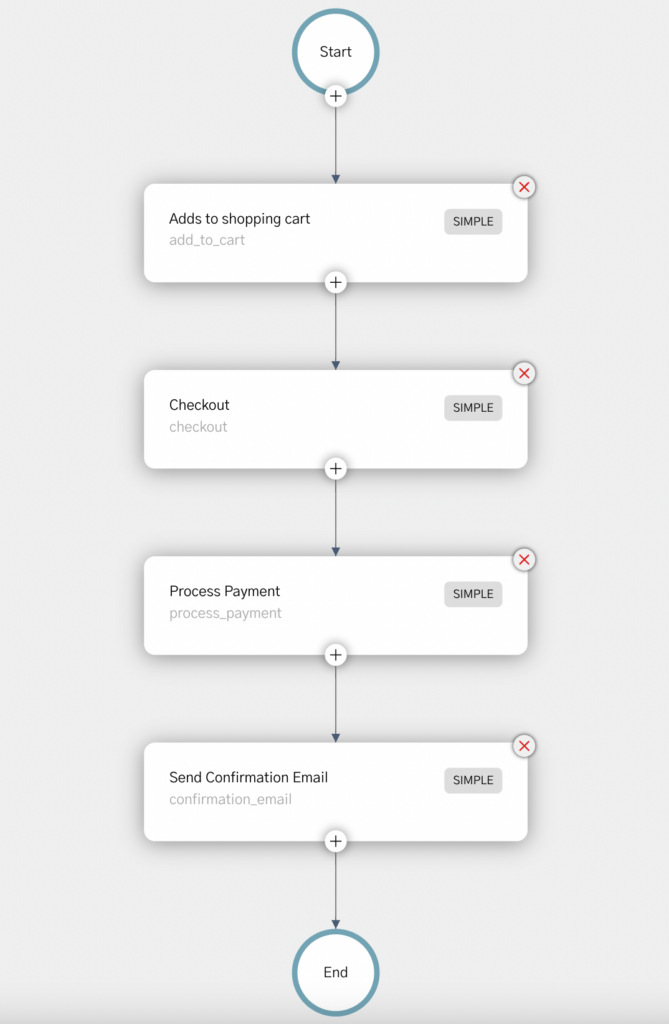Viewport: 669px width, 1024px height.
Task: Select the Start node
Action: click(336, 52)
